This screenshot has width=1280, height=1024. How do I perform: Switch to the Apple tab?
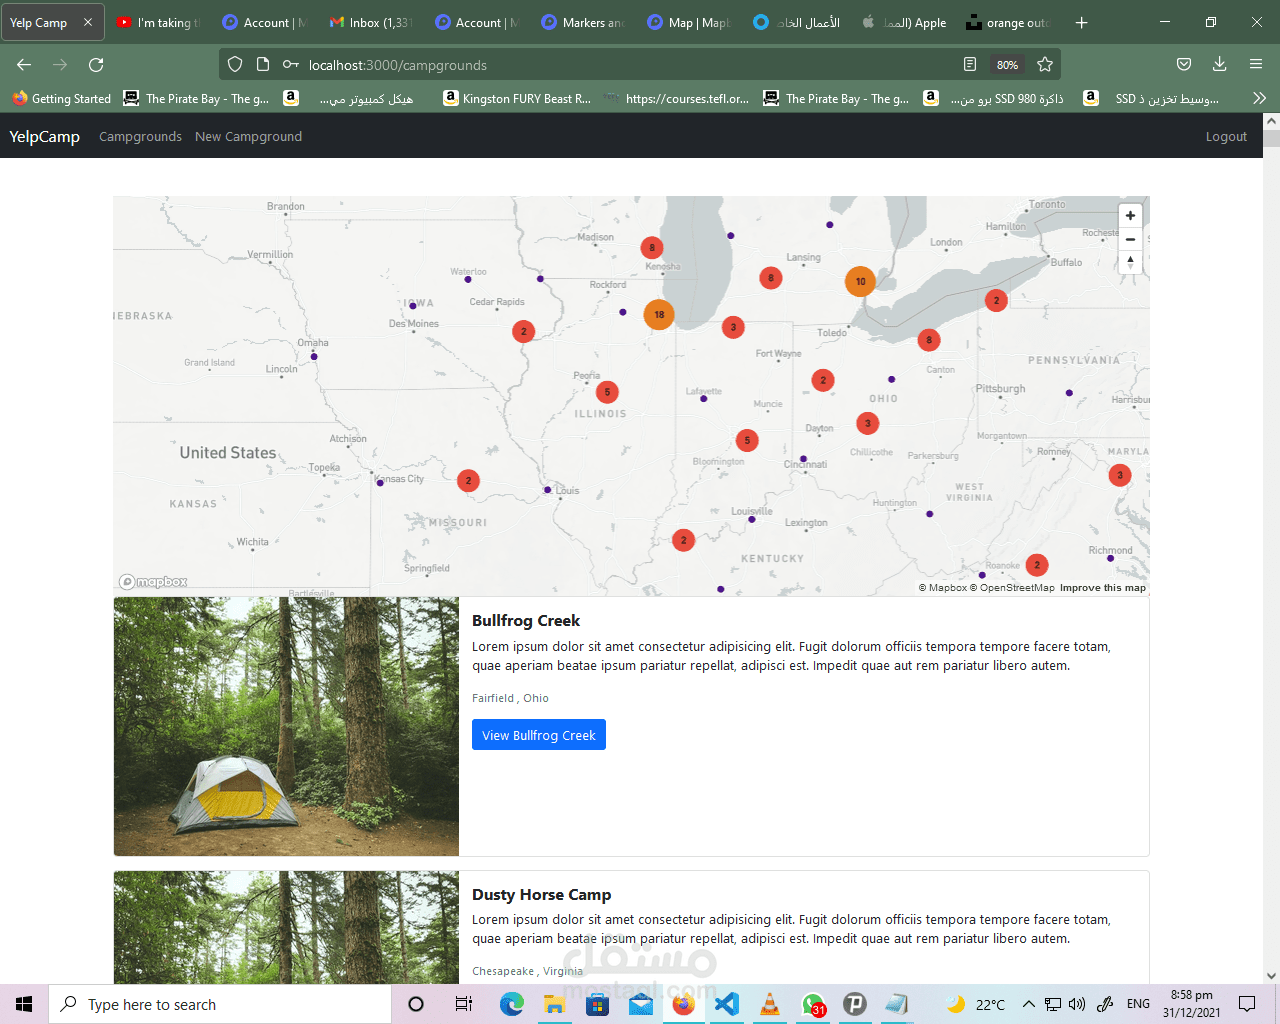[x=902, y=22]
